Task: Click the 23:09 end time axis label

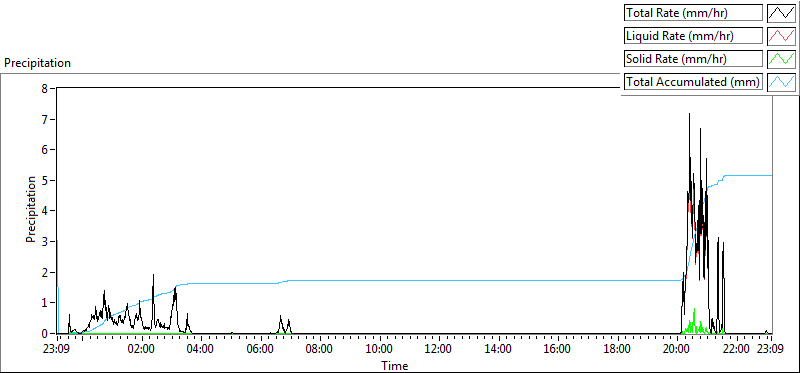Action: coord(770,350)
